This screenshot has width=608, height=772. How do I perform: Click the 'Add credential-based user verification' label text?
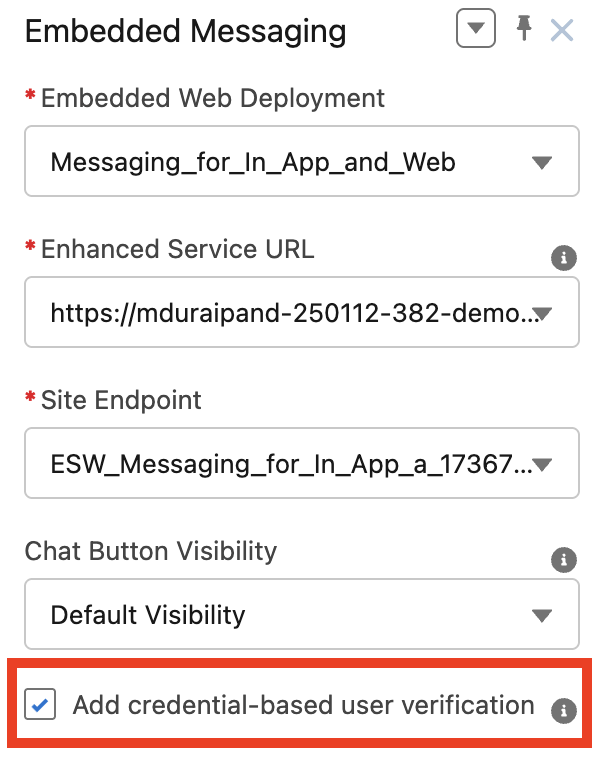coord(303,705)
